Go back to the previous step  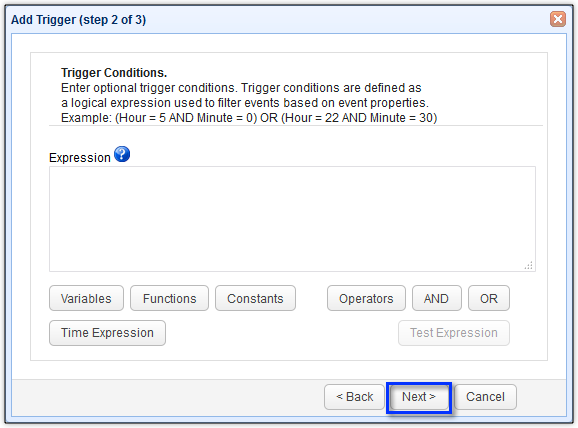point(355,397)
